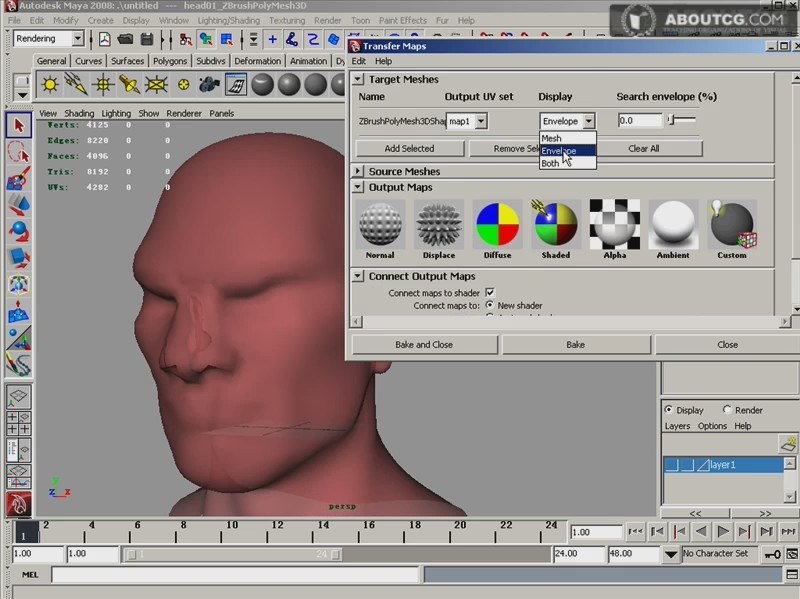The image size is (800, 599).
Task: Open the Rendering menu set dropdown
Action: [78, 38]
